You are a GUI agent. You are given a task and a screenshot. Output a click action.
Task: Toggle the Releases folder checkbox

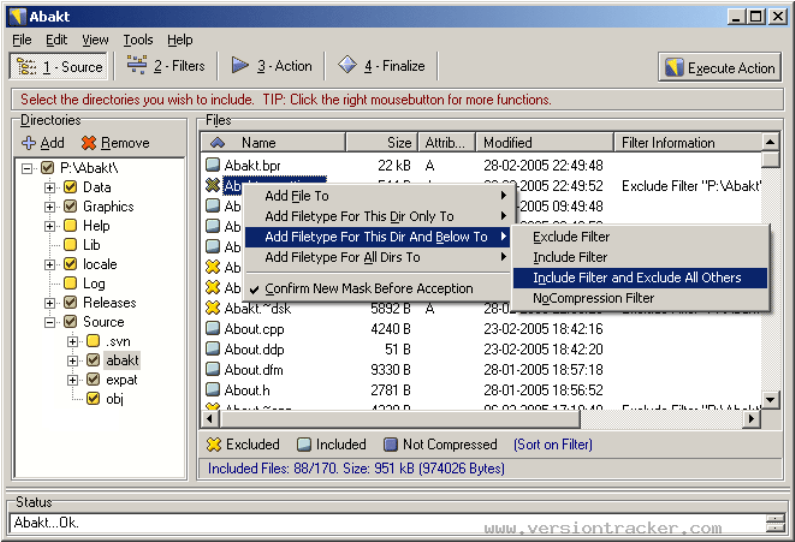[70, 303]
